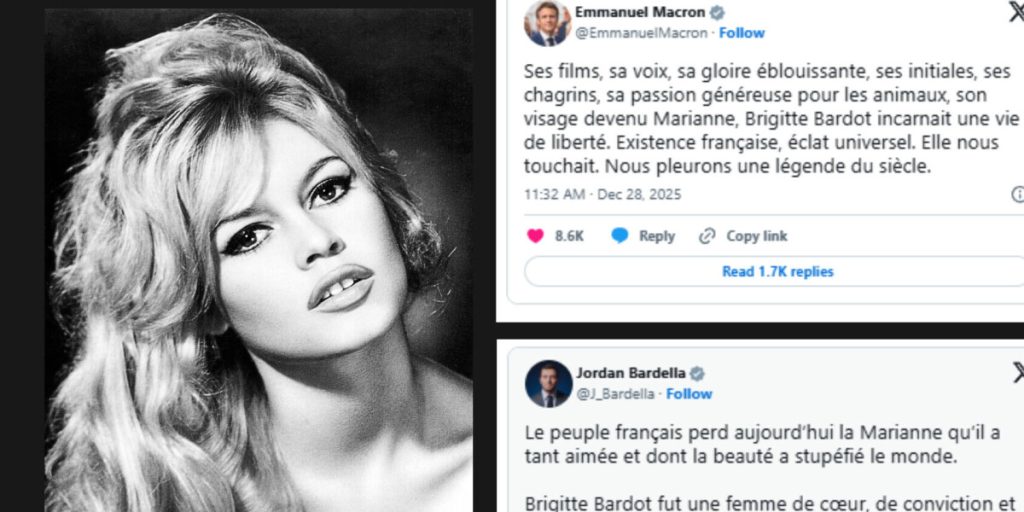Open Jordan Bardella's profile picture
Viewport: 1024px width, 512px height.
548,383
